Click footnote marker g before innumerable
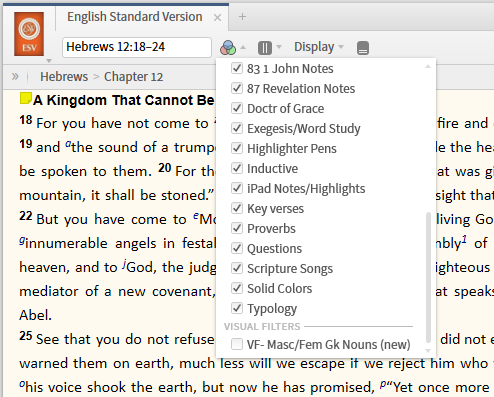This screenshot has height=397, width=494. click(22, 241)
